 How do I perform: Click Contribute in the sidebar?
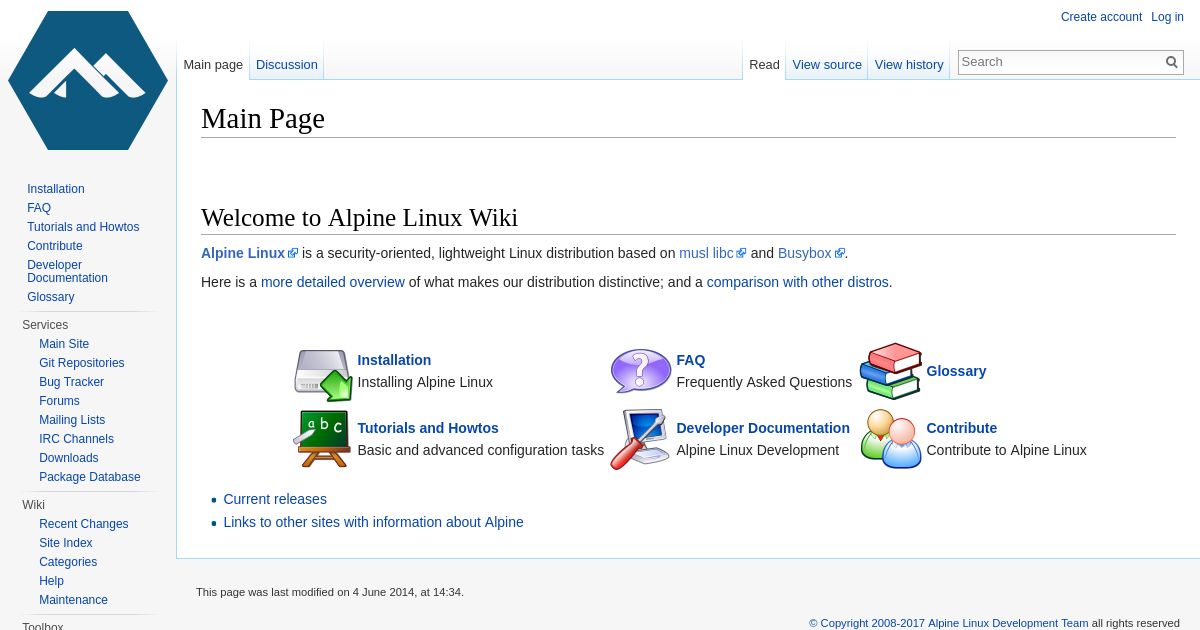[55, 246]
